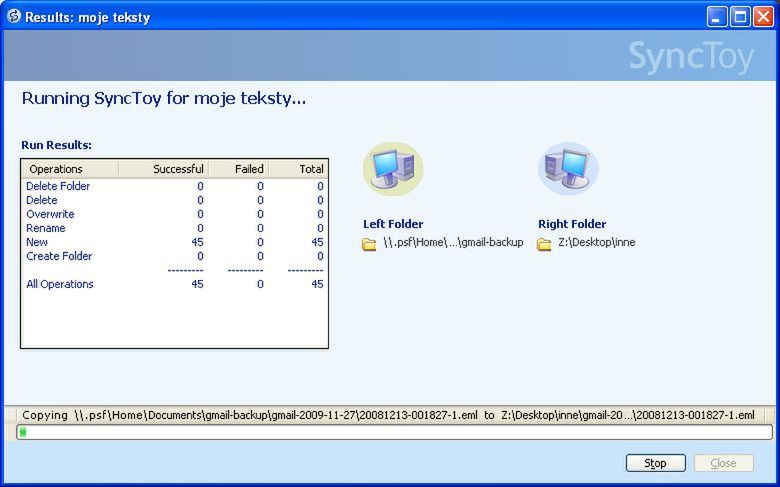Image resolution: width=780 pixels, height=487 pixels.
Task: Click the Stop button
Action: click(655, 463)
